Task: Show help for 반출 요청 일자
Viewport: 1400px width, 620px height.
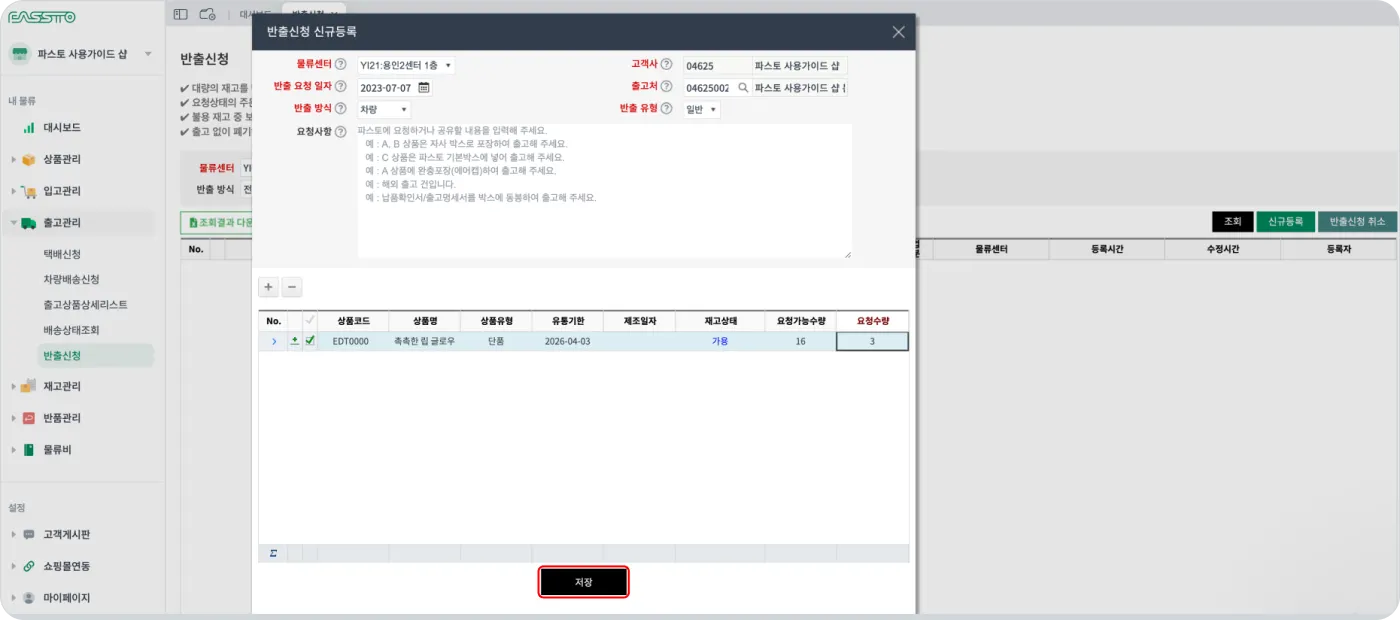Action: pos(341,87)
